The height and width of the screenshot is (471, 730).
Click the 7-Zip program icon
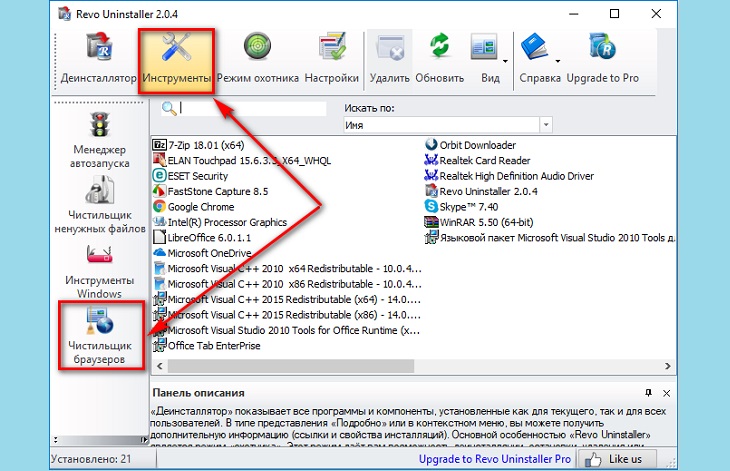pyautogui.click(x=159, y=145)
